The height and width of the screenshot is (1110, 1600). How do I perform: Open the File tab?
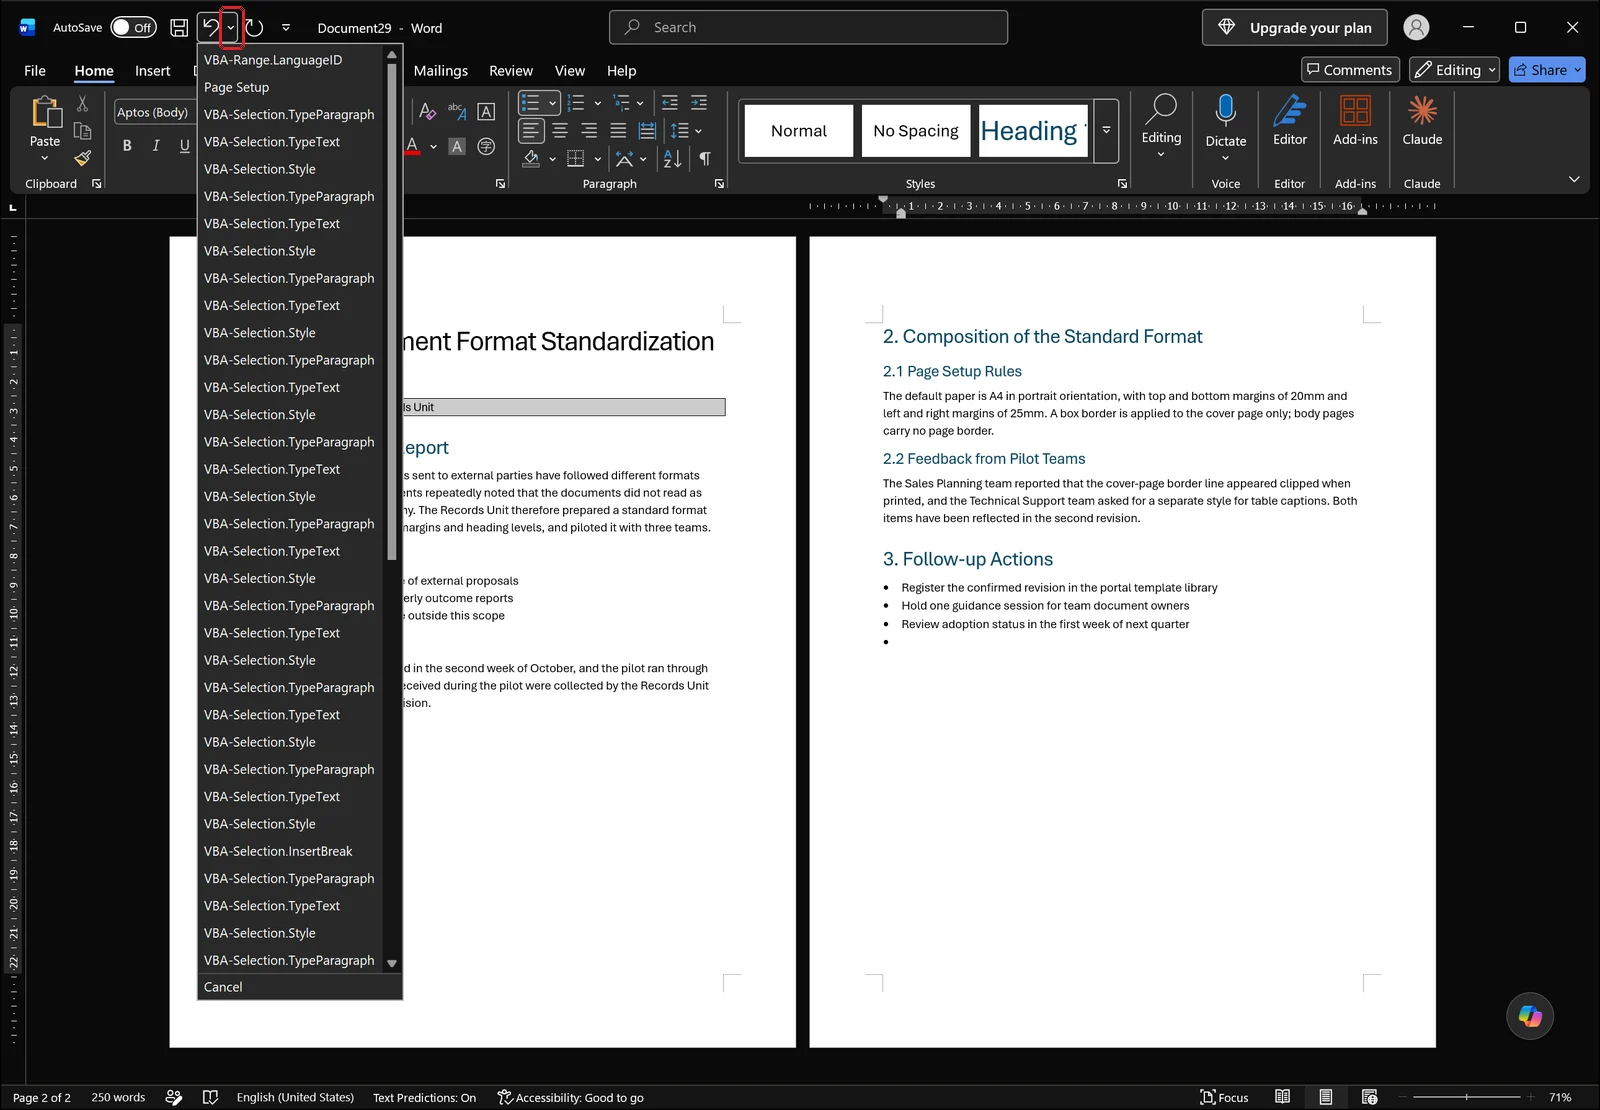click(35, 71)
